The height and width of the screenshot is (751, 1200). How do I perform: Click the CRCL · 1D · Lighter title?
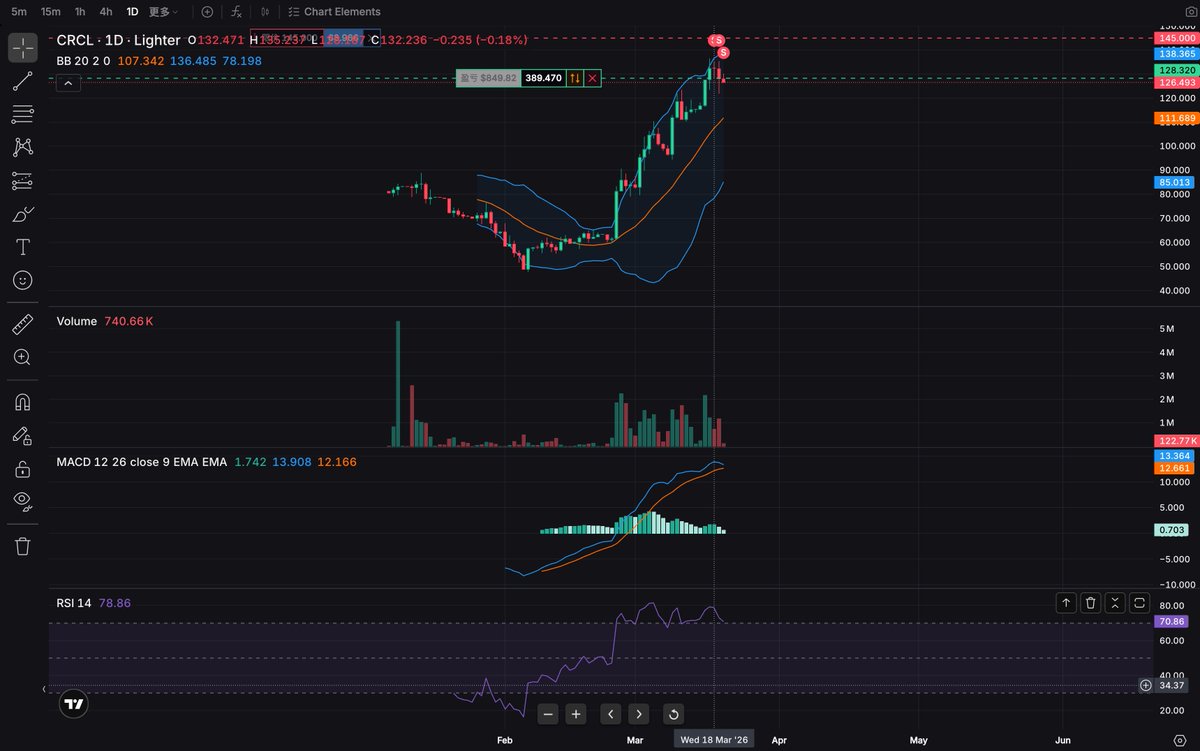point(118,40)
